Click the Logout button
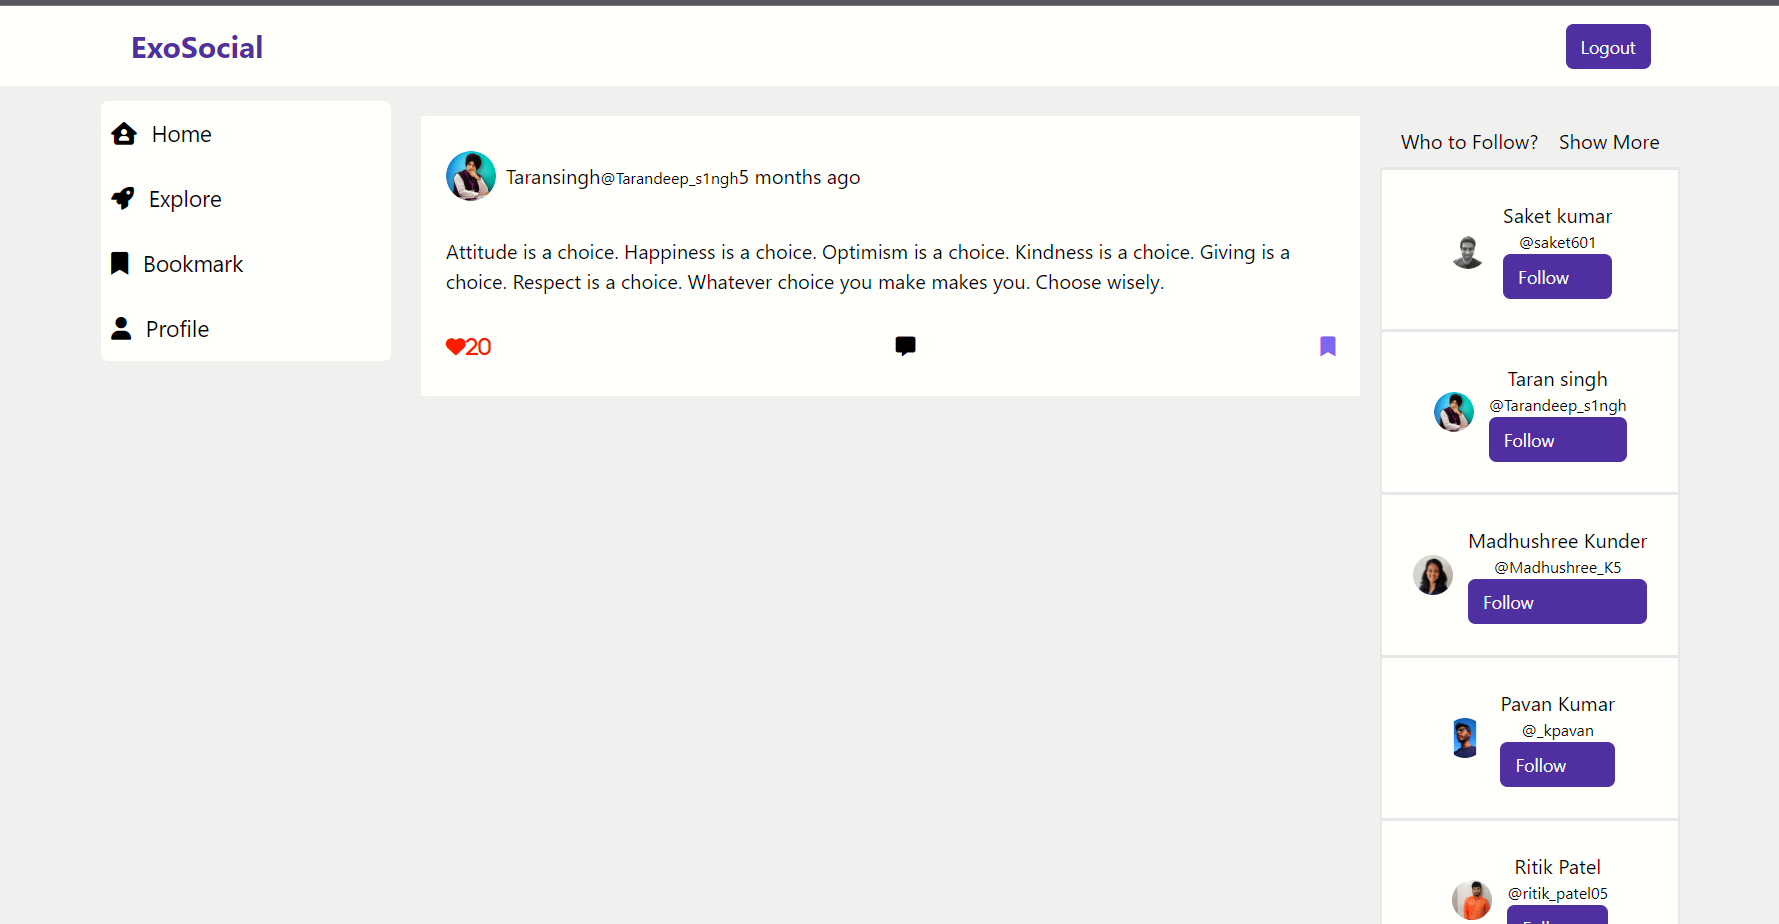1779x924 pixels. pyautogui.click(x=1608, y=47)
